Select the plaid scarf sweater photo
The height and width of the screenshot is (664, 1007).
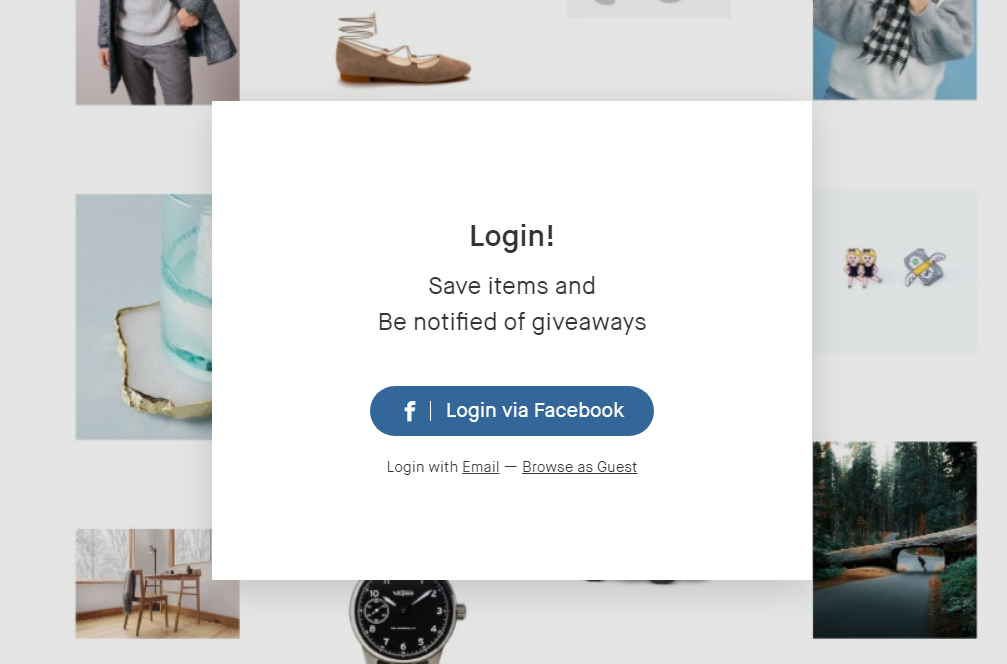(x=895, y=49)
